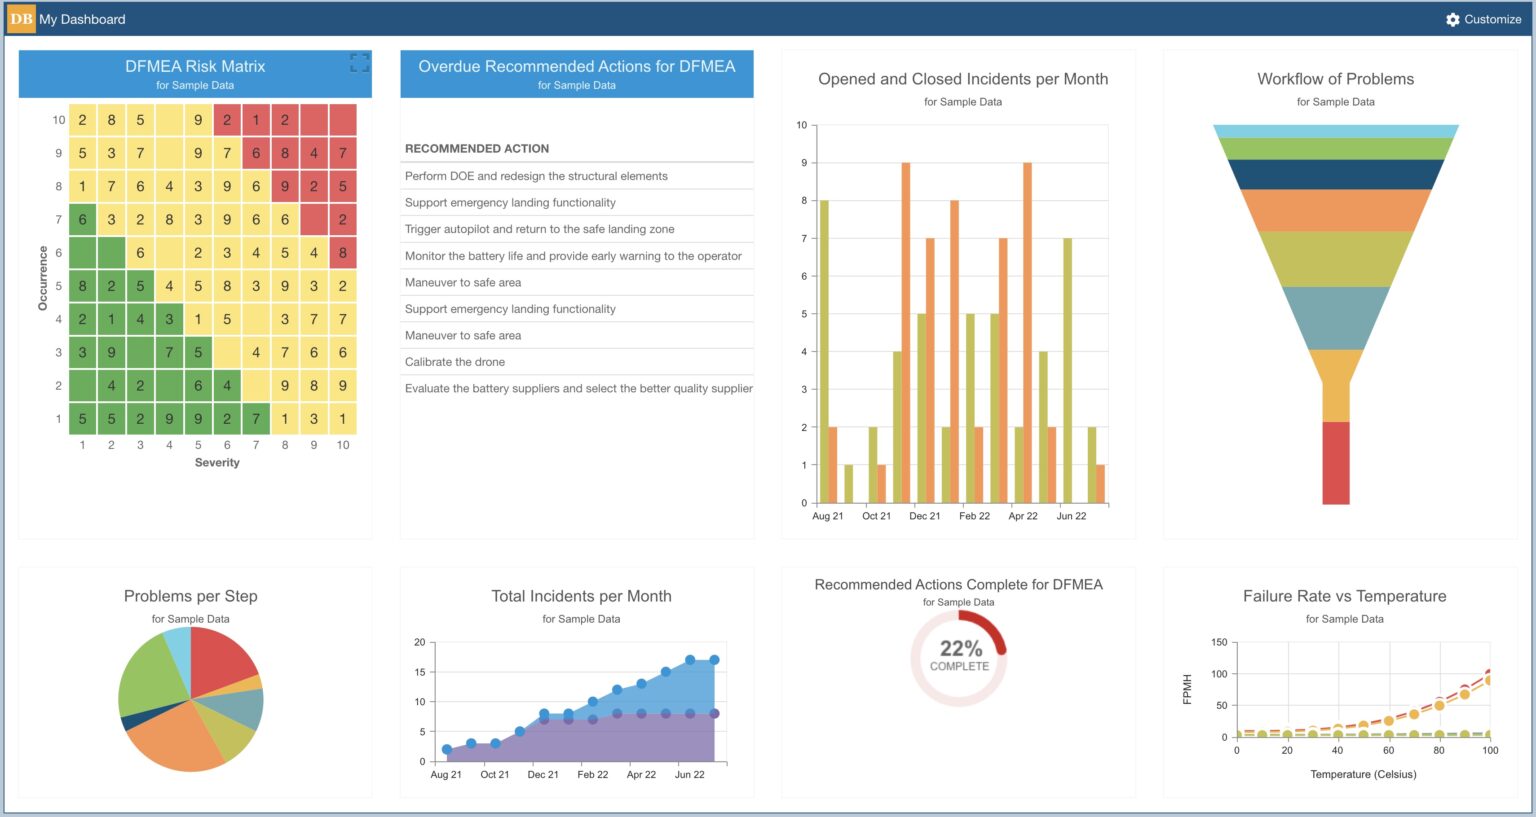Click the red bottom segment of the funnel
1536x817 pixels.
[x=1337, y=465]
